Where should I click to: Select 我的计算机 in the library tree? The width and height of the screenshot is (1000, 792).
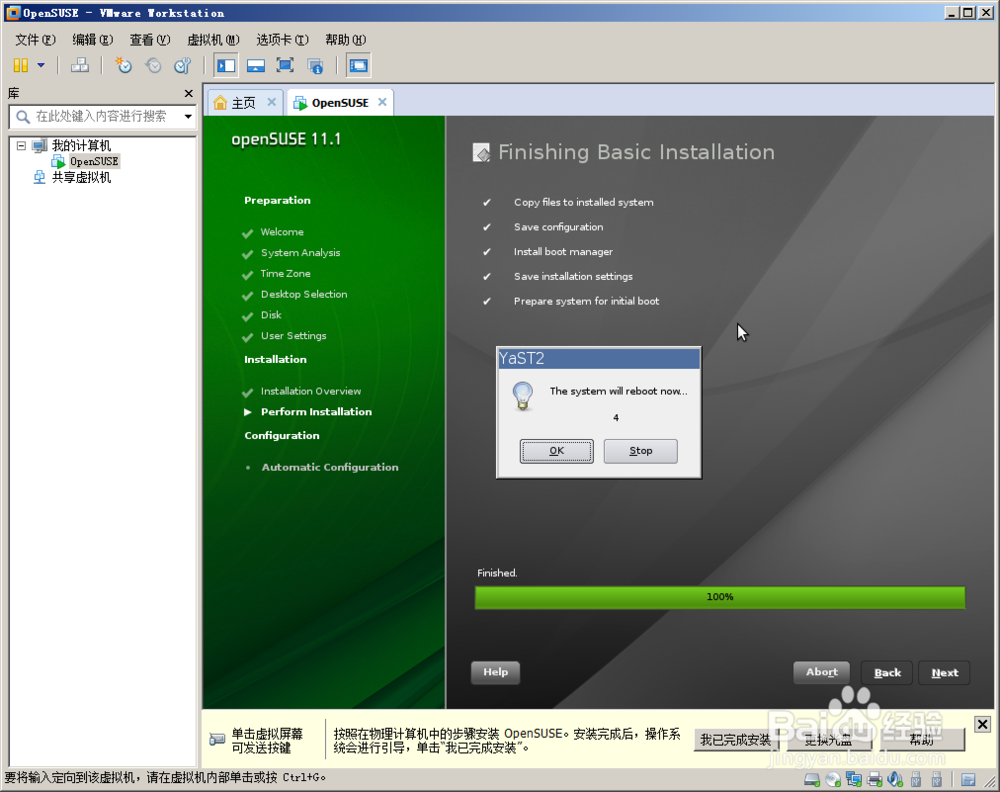81,145
